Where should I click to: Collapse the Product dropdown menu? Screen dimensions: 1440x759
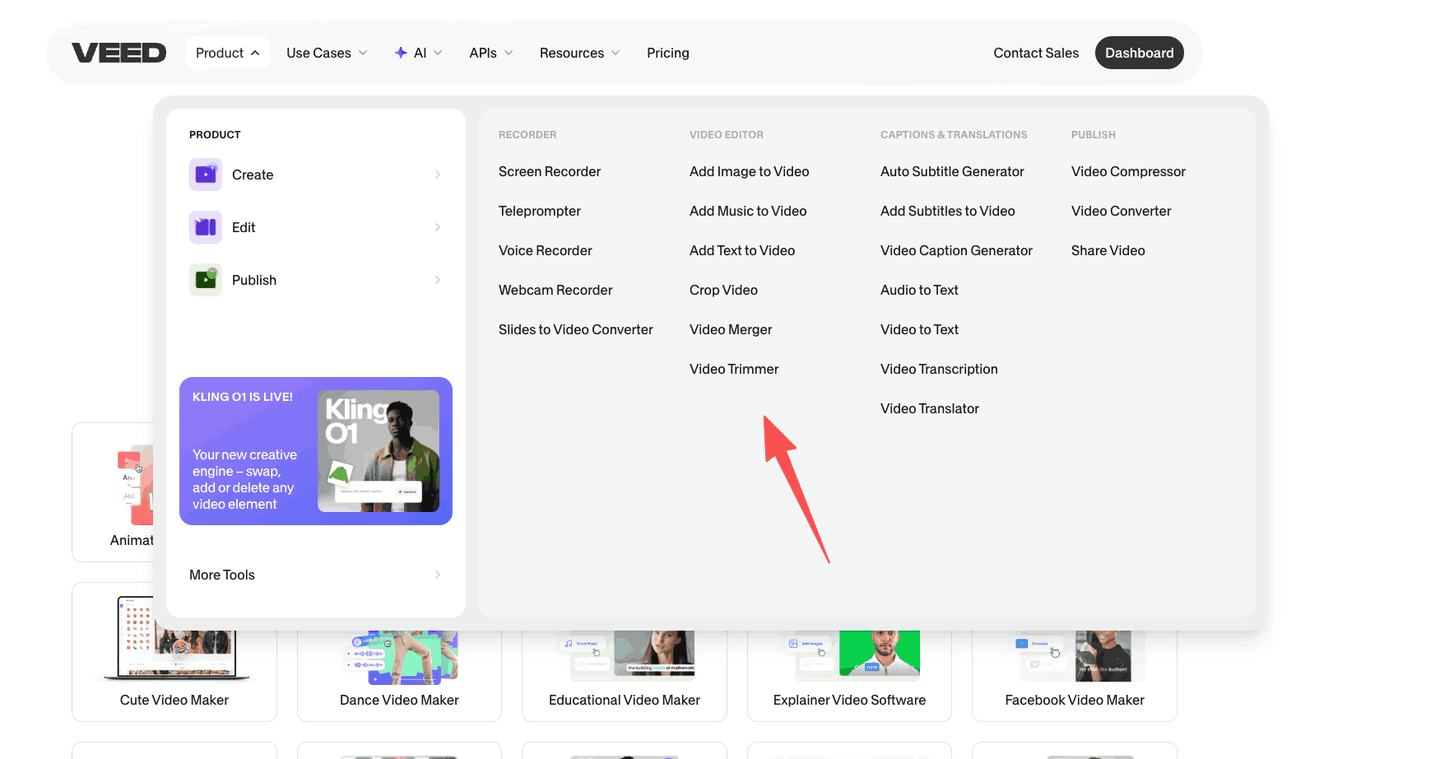(228, 53)
